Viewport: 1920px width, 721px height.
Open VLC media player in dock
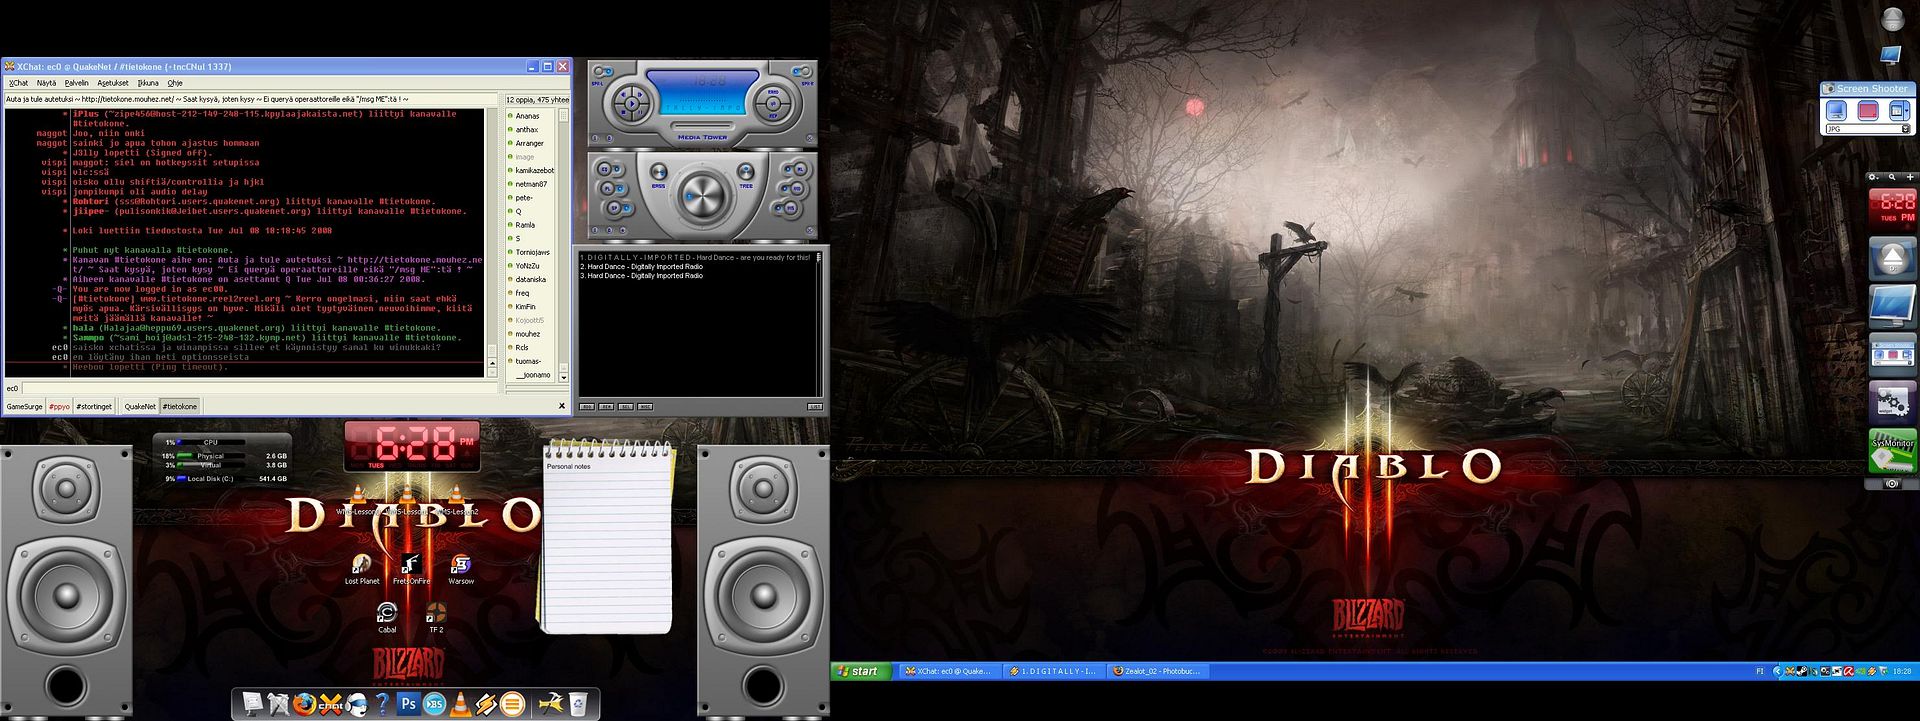pyautogui.click(x=460, y=704)
